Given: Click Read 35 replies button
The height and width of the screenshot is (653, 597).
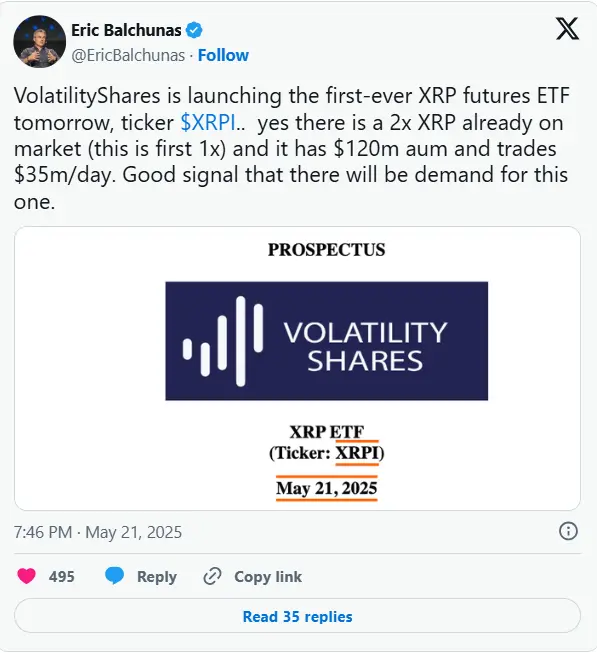Looking at the screenshot, I should pyautogui.click(x=298, y=616).
